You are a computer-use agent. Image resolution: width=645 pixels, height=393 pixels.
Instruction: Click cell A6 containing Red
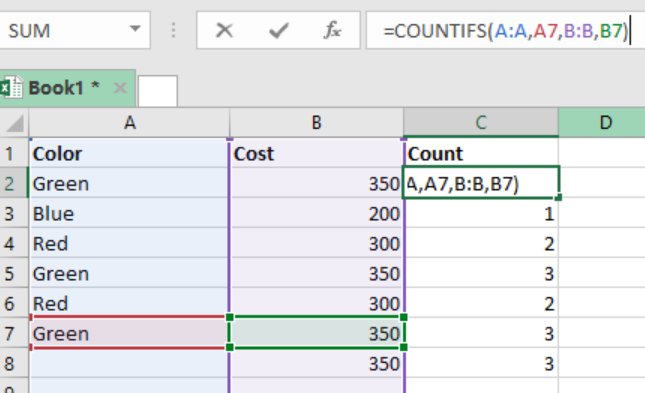pos(129,304)
